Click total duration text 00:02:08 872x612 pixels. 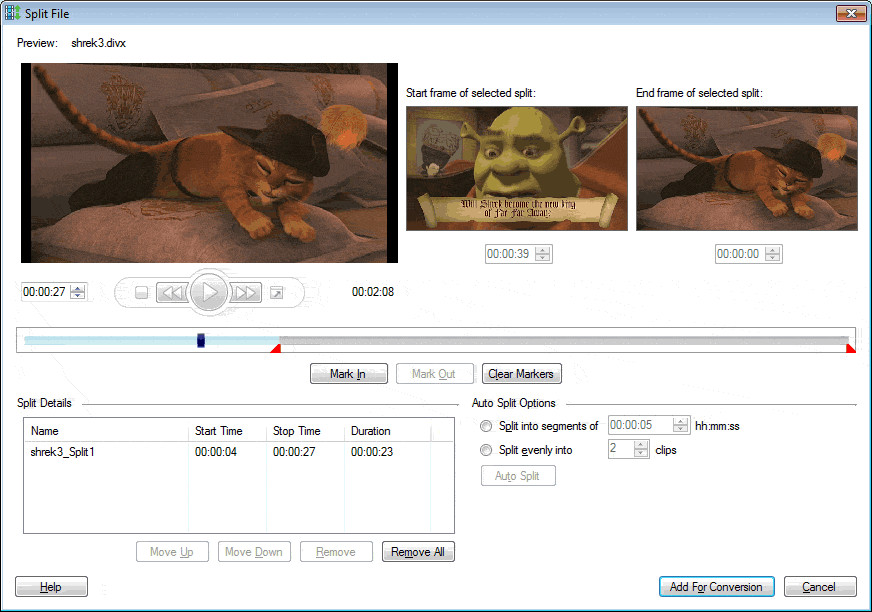pos(373,292)
